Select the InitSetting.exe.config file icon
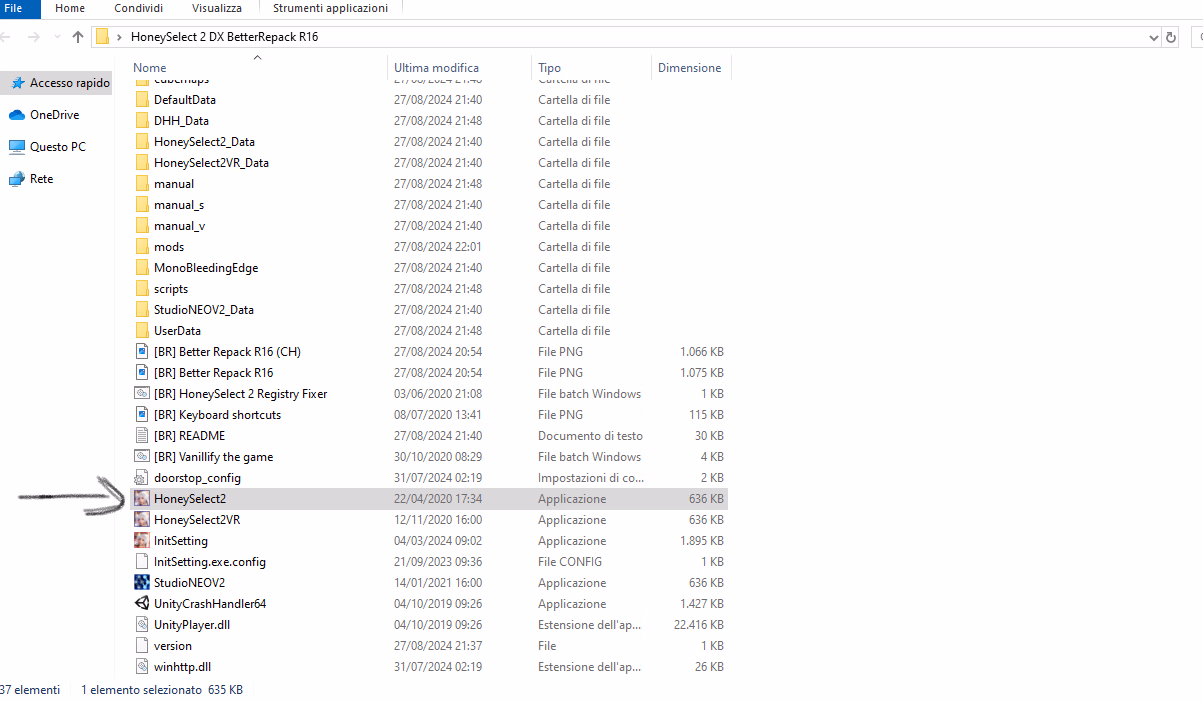The width and height of the screenshot is (1203, 701). (142, 561)
